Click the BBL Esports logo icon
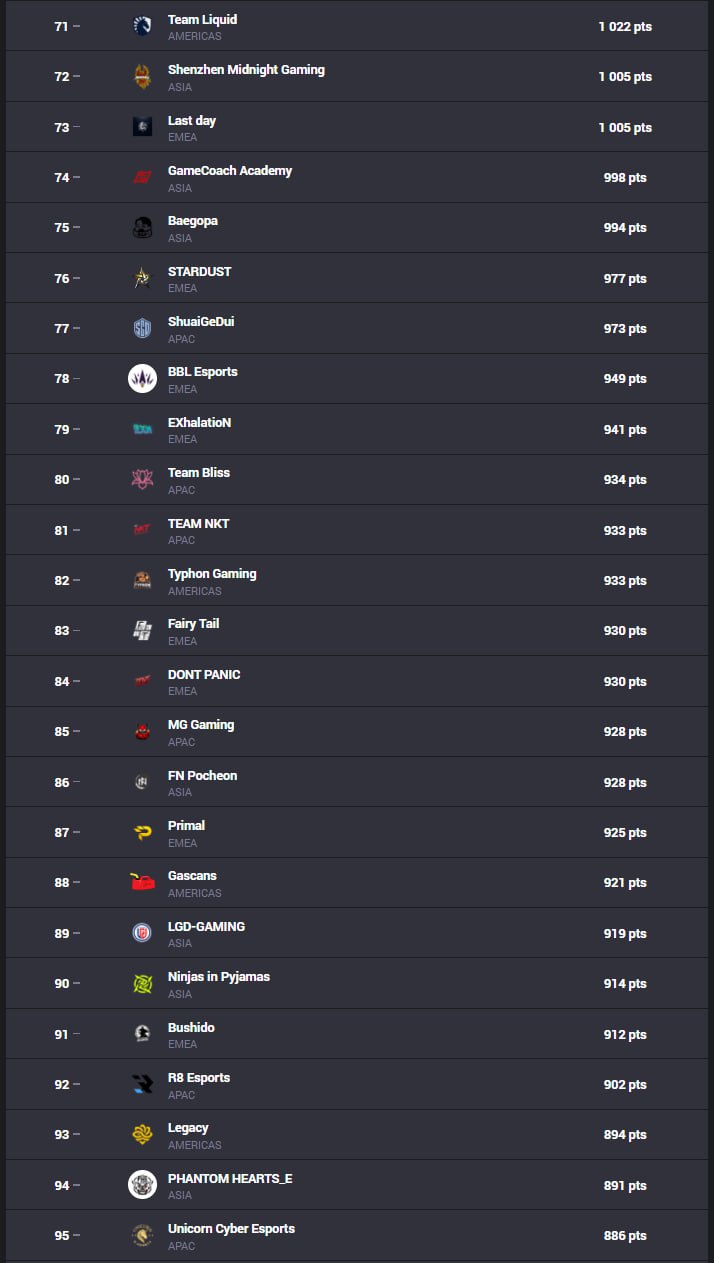This screenshot has width=714, height=1263. click(142, 378)
